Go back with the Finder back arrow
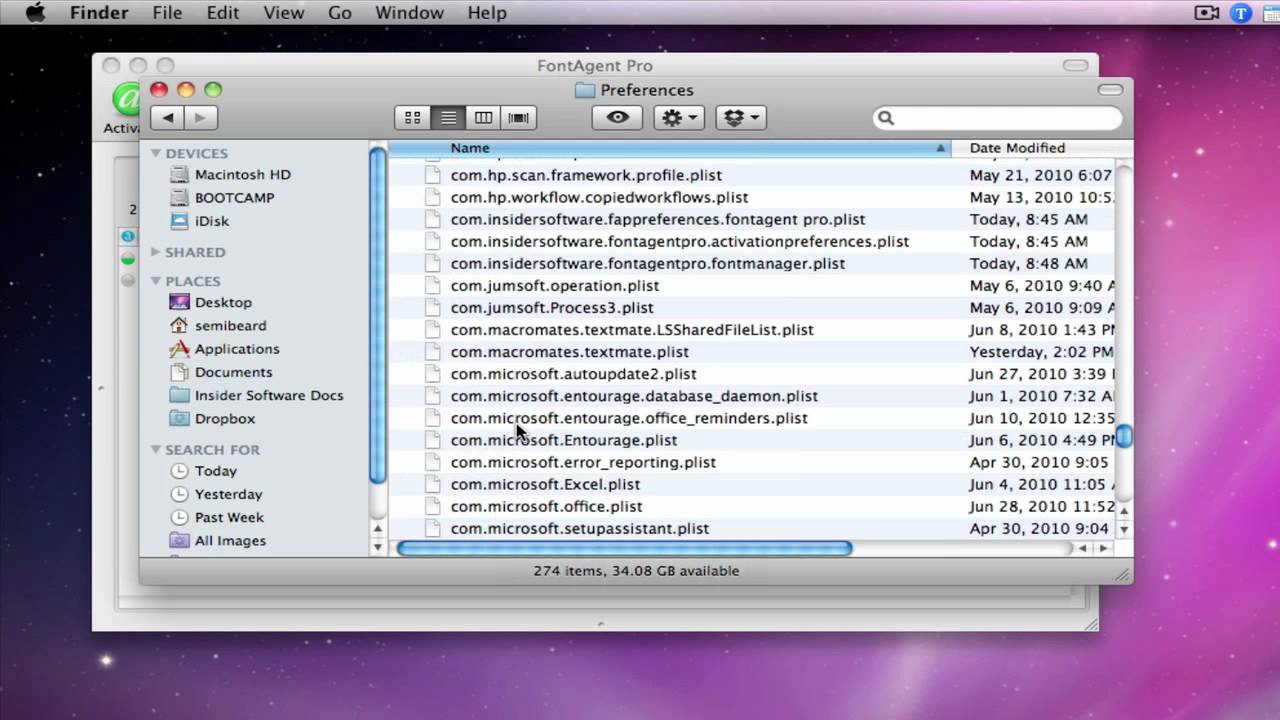The image size is (1280, 720). tap(167, 118)
